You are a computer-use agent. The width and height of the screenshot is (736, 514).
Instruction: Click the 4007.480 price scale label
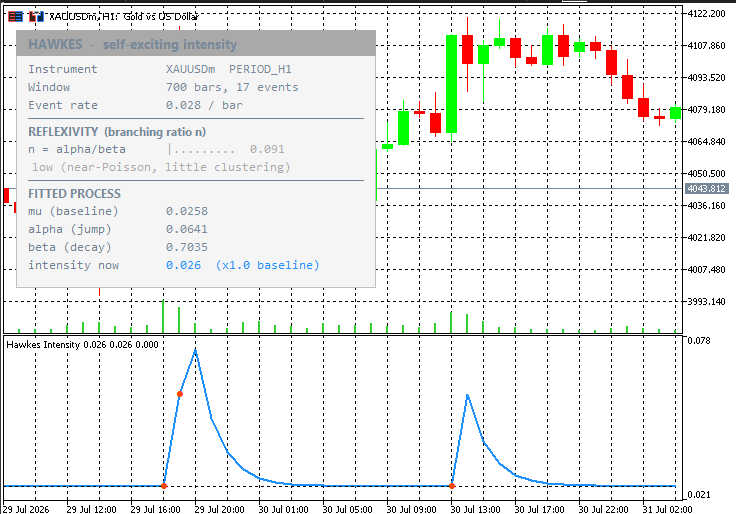click(706, 269)
